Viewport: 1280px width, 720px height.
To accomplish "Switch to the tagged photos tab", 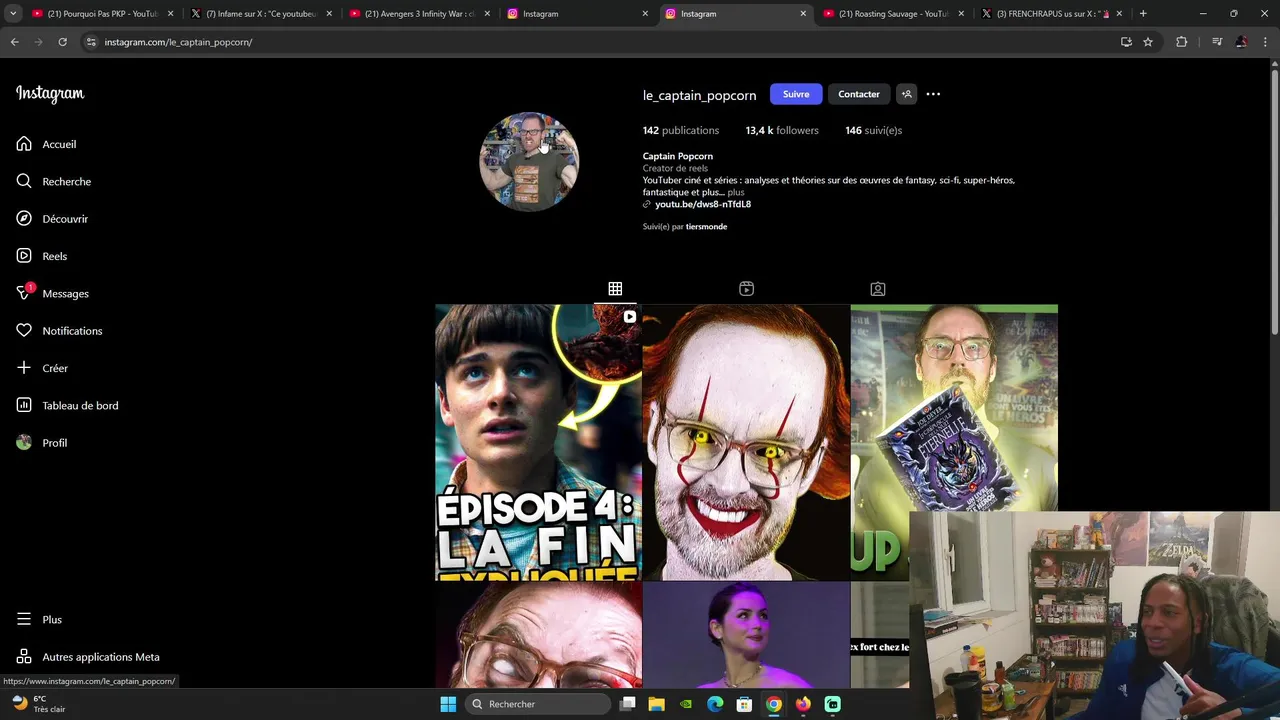I will point(878,289).
